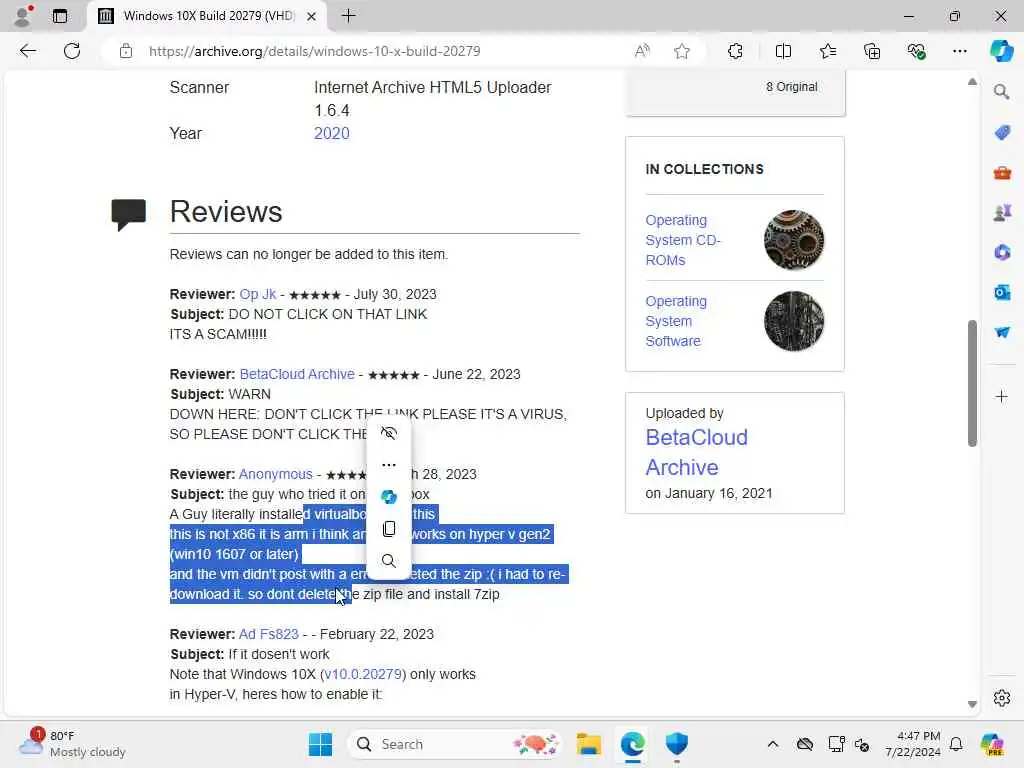The width and height of the screenshot is (1024, 768).
Task: Open Windows Security shield on taskbar
Action: [x=677, y=744]
